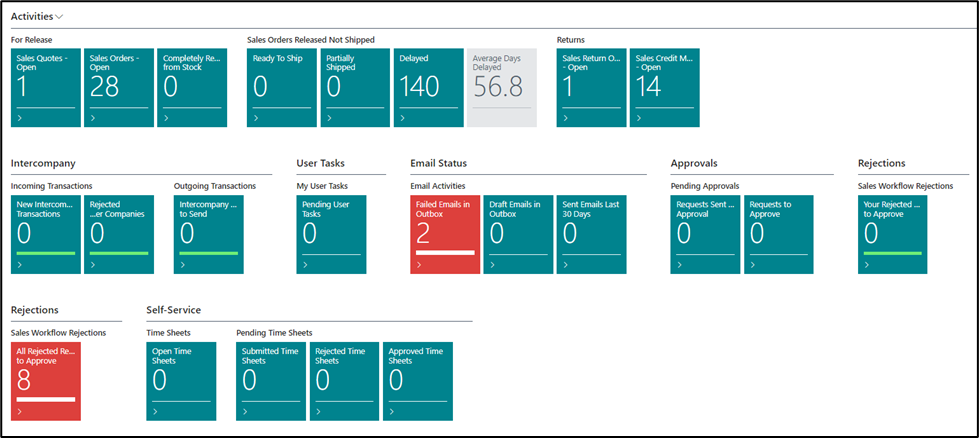Open the red All Rejected Requests to Approve tile
Viewport: 979px width, 438px height.
click(x=46, y=381)
